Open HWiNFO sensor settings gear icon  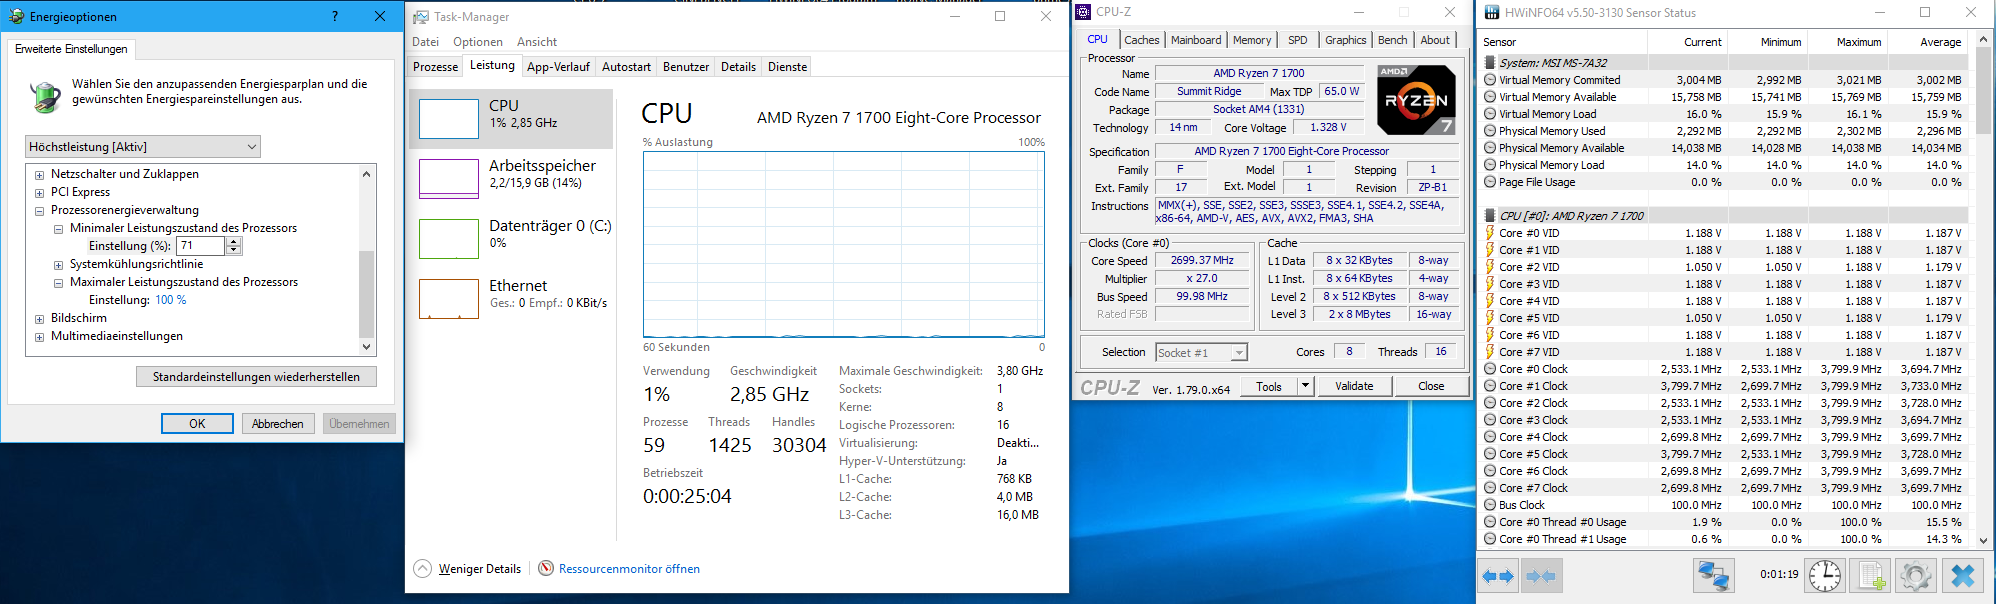(1915, 576)
